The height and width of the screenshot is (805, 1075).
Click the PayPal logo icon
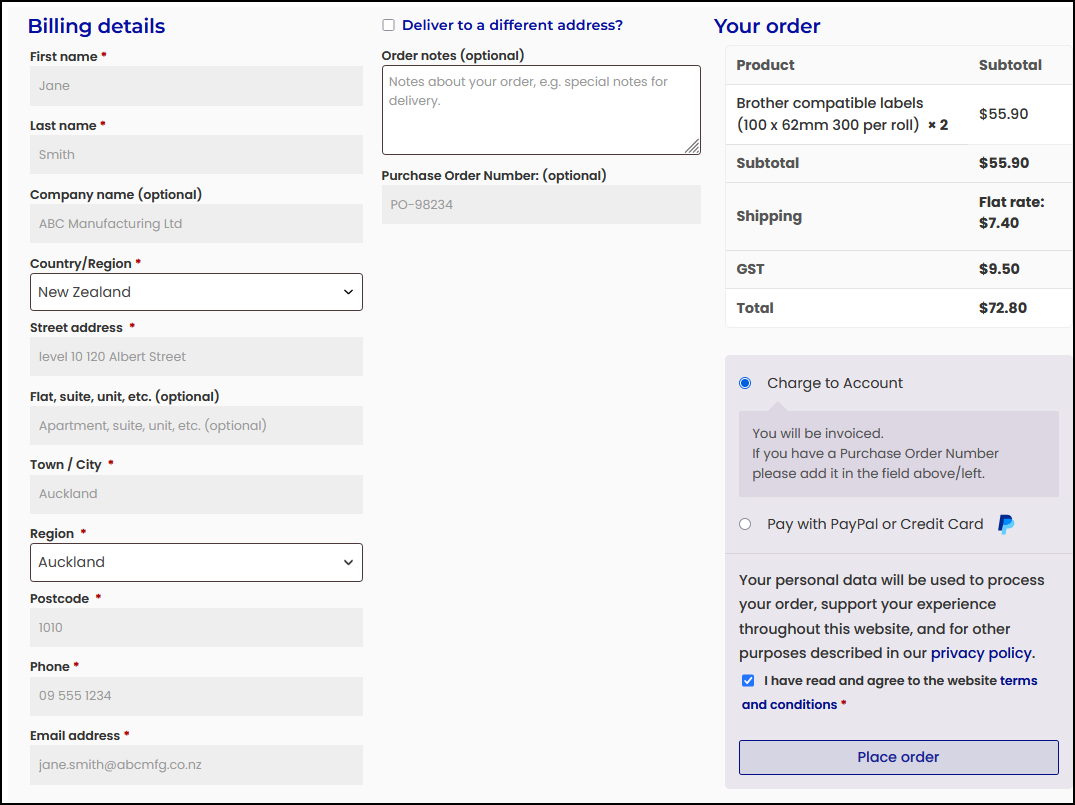pyautogui.click(x=1006, y=524)
